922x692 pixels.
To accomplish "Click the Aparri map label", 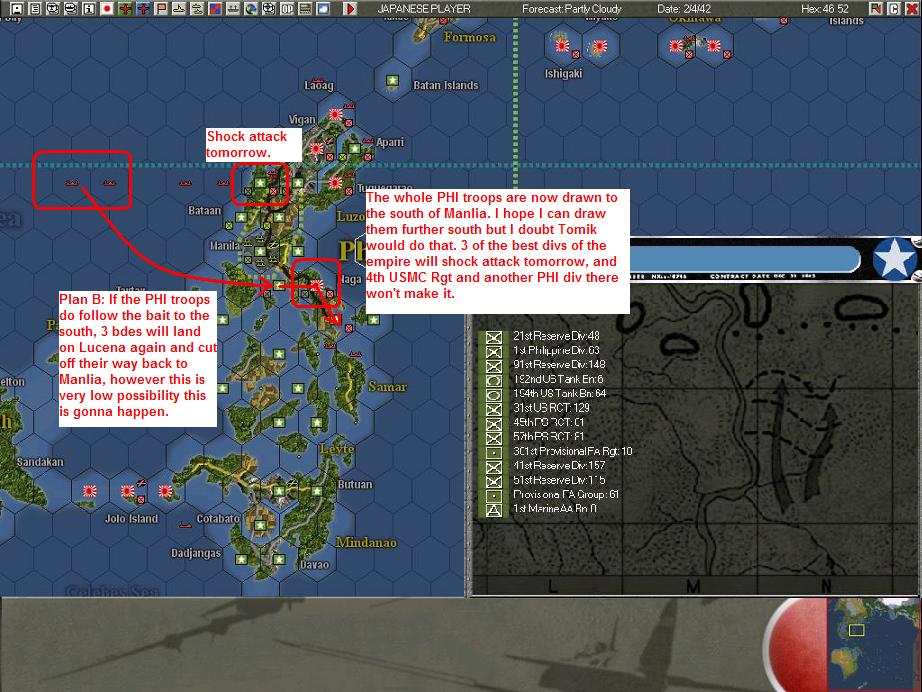I will tap(390, 142).
